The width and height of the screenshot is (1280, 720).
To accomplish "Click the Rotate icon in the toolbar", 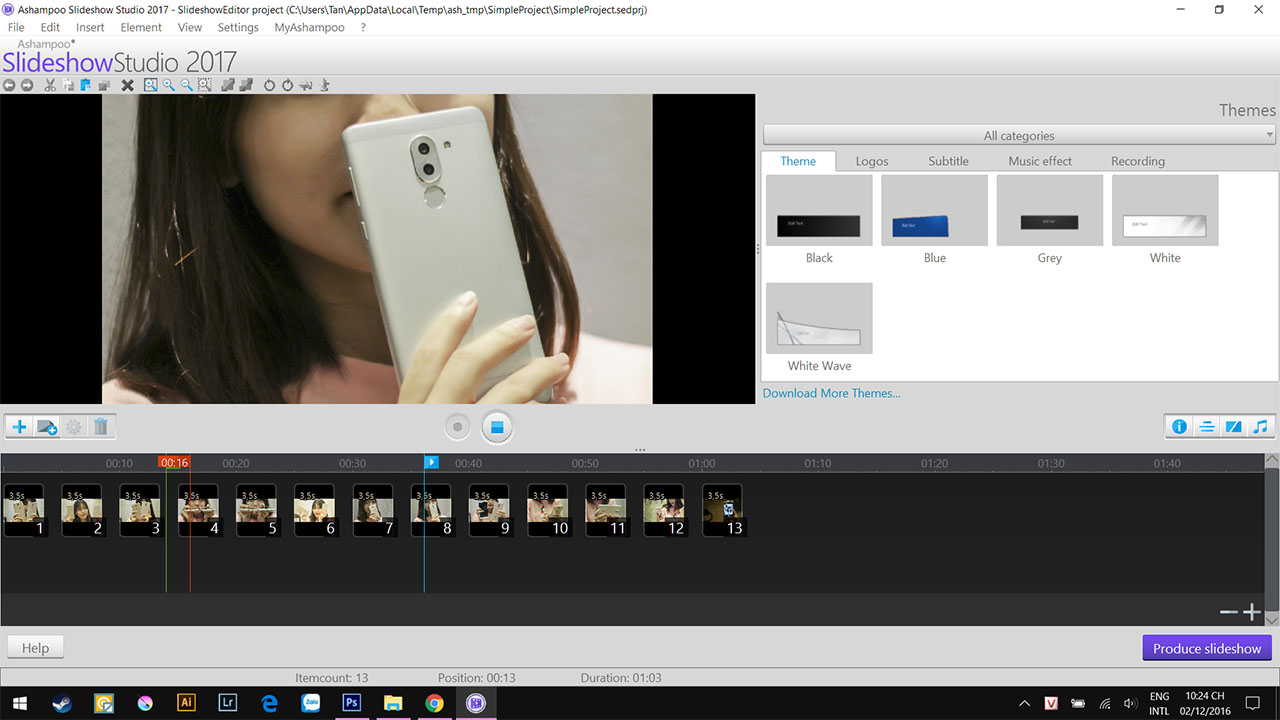I will (x=270, y=85).
